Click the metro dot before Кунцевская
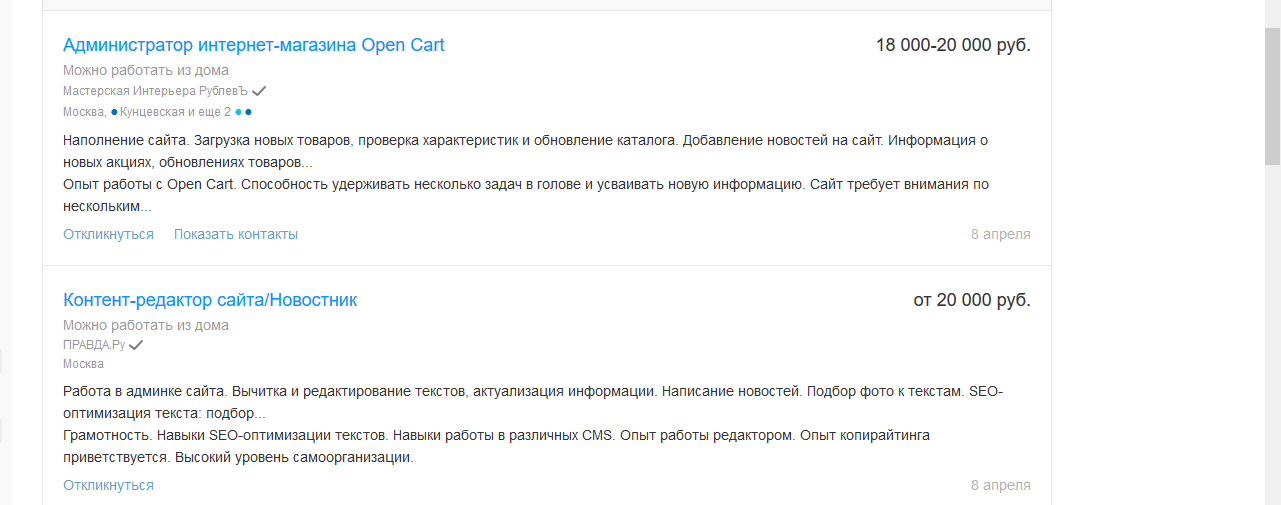The width and height of the screenshot is (1281, 505). tap(114, 112)
